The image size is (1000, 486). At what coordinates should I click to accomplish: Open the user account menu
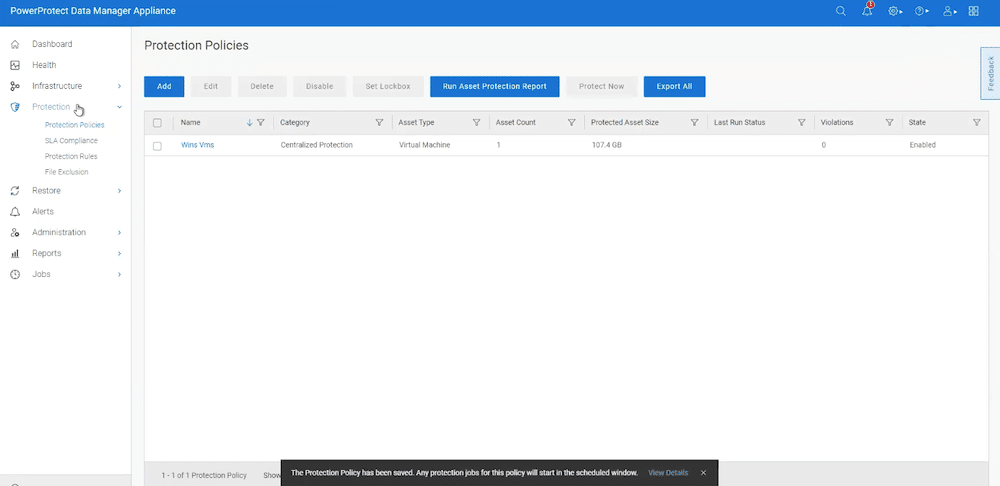tap(950, 11)
